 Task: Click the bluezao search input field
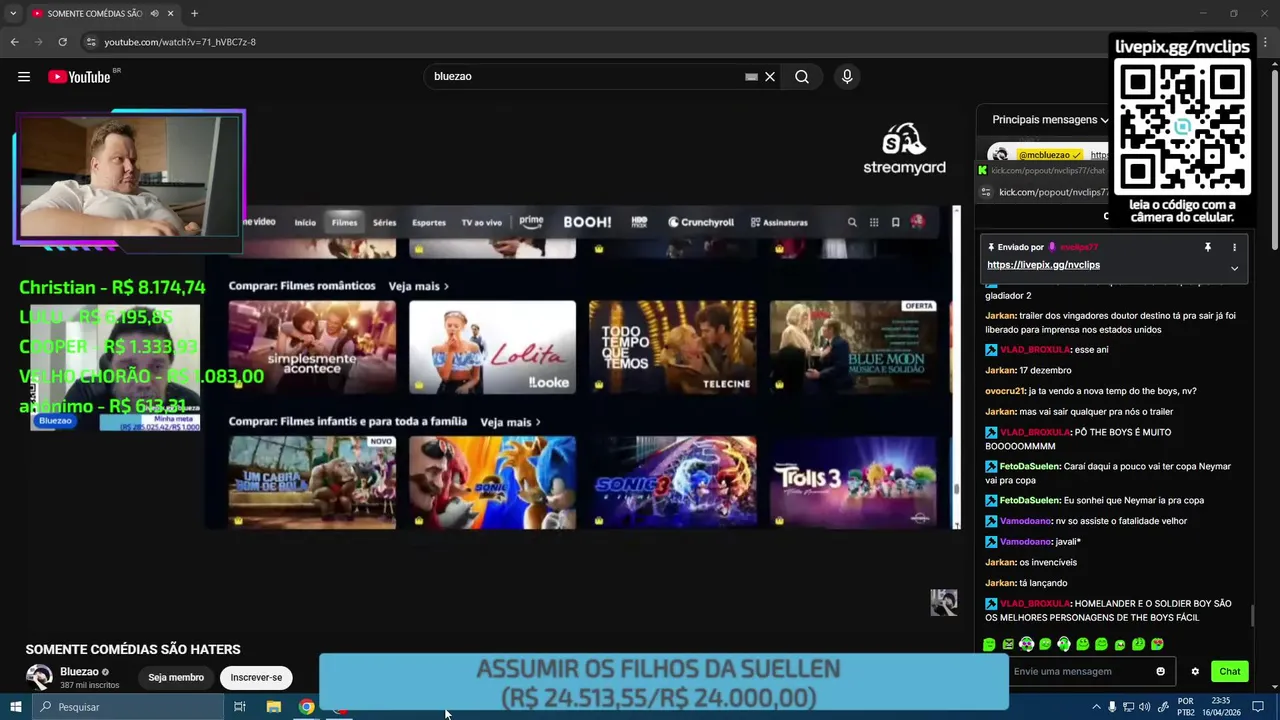click(x=585, y=77)
